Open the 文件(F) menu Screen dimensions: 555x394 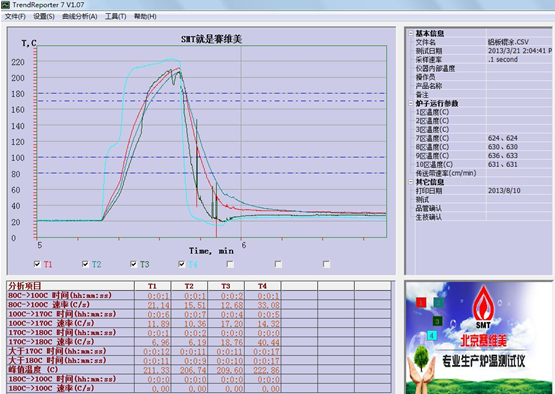15,17
